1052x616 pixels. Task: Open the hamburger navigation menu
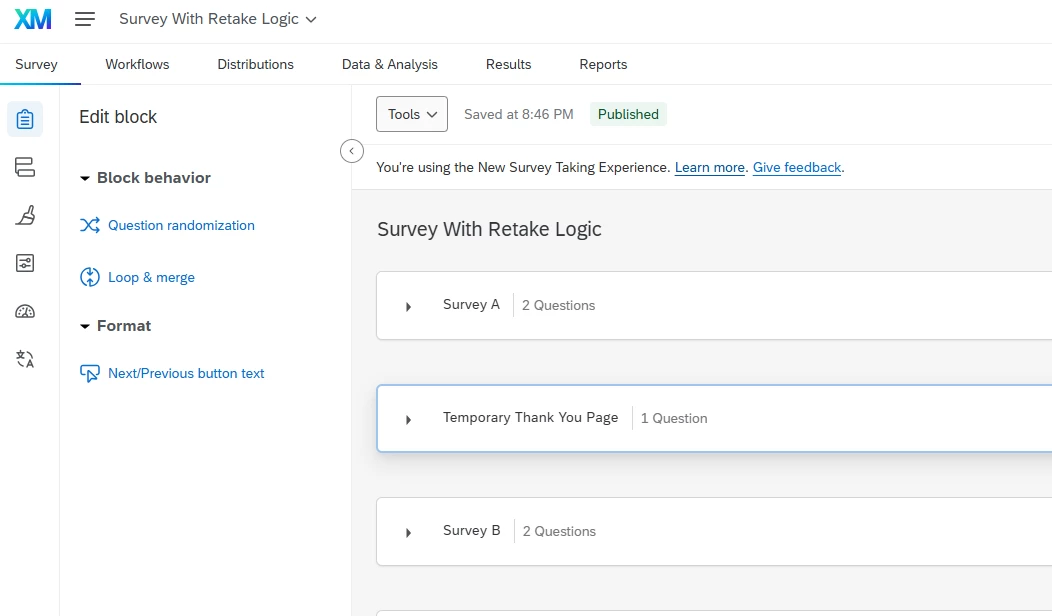pos(85,19)
